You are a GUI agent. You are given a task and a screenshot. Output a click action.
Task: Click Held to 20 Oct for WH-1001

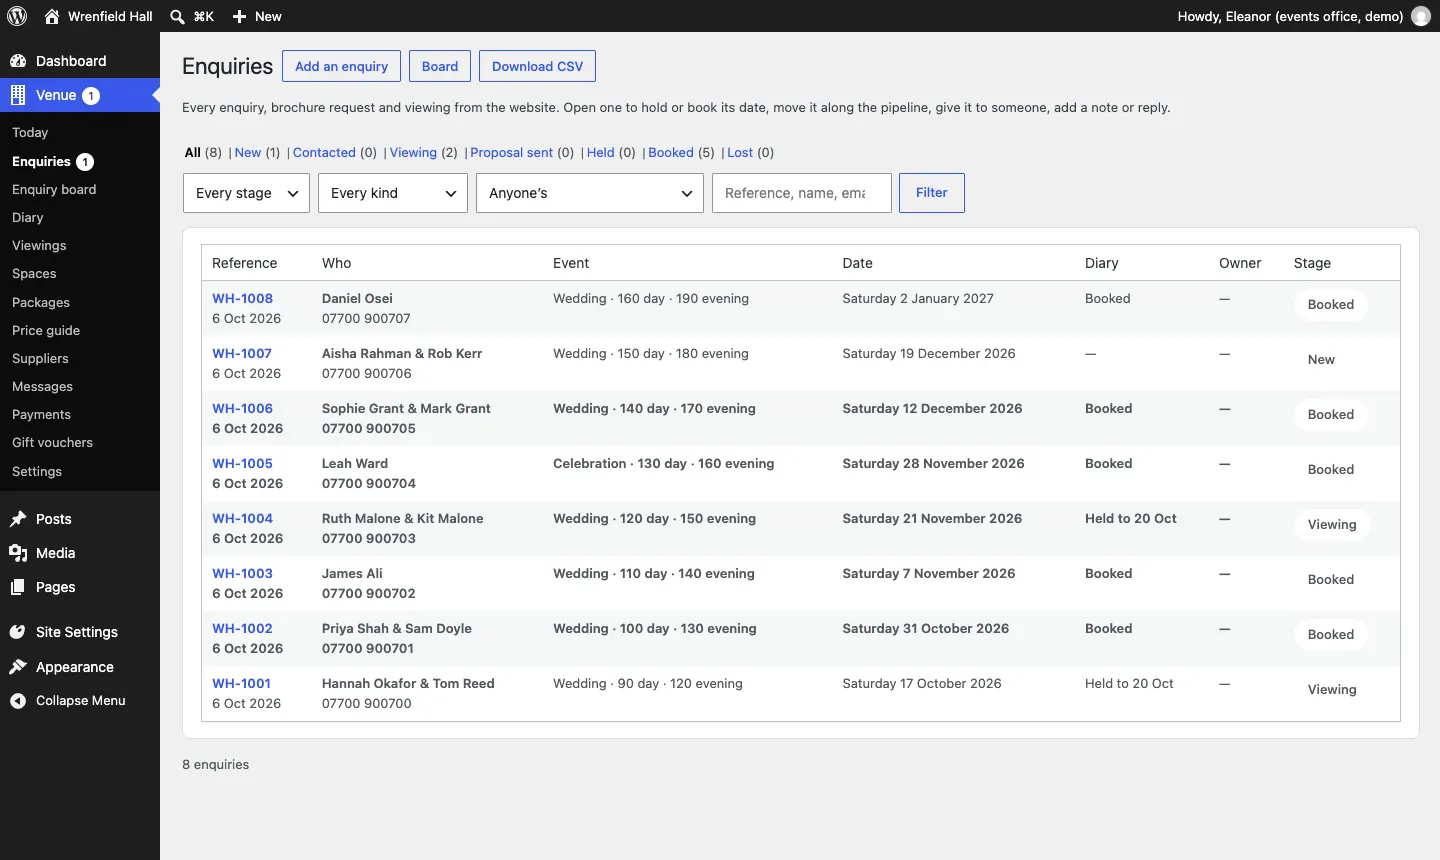[x=1129, y=684]
